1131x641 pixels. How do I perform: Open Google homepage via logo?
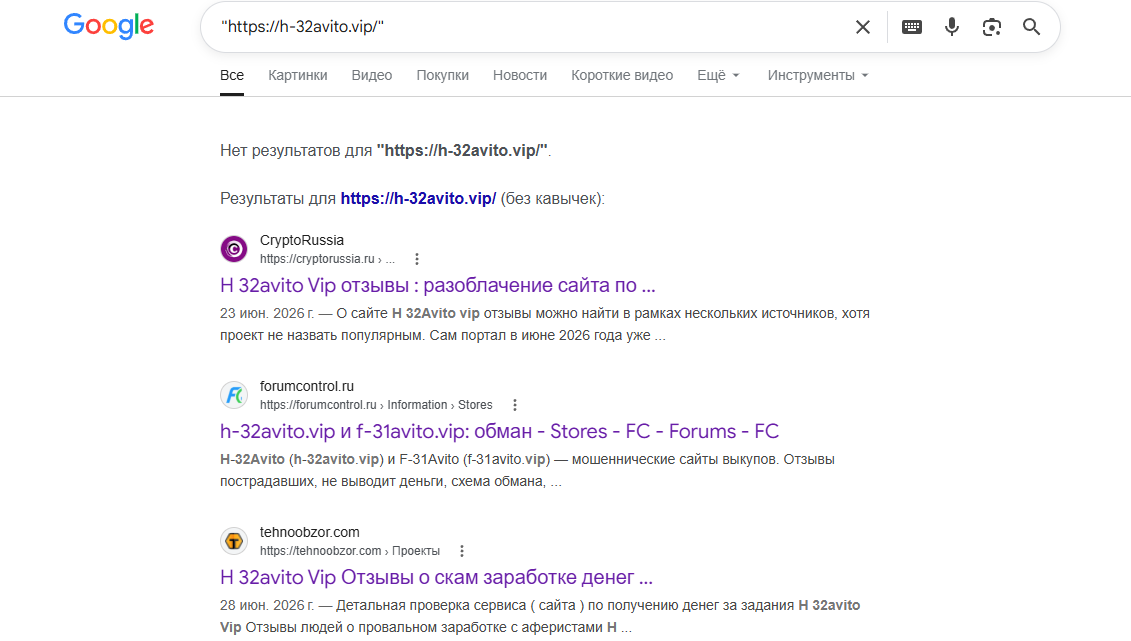pos(109,26)
